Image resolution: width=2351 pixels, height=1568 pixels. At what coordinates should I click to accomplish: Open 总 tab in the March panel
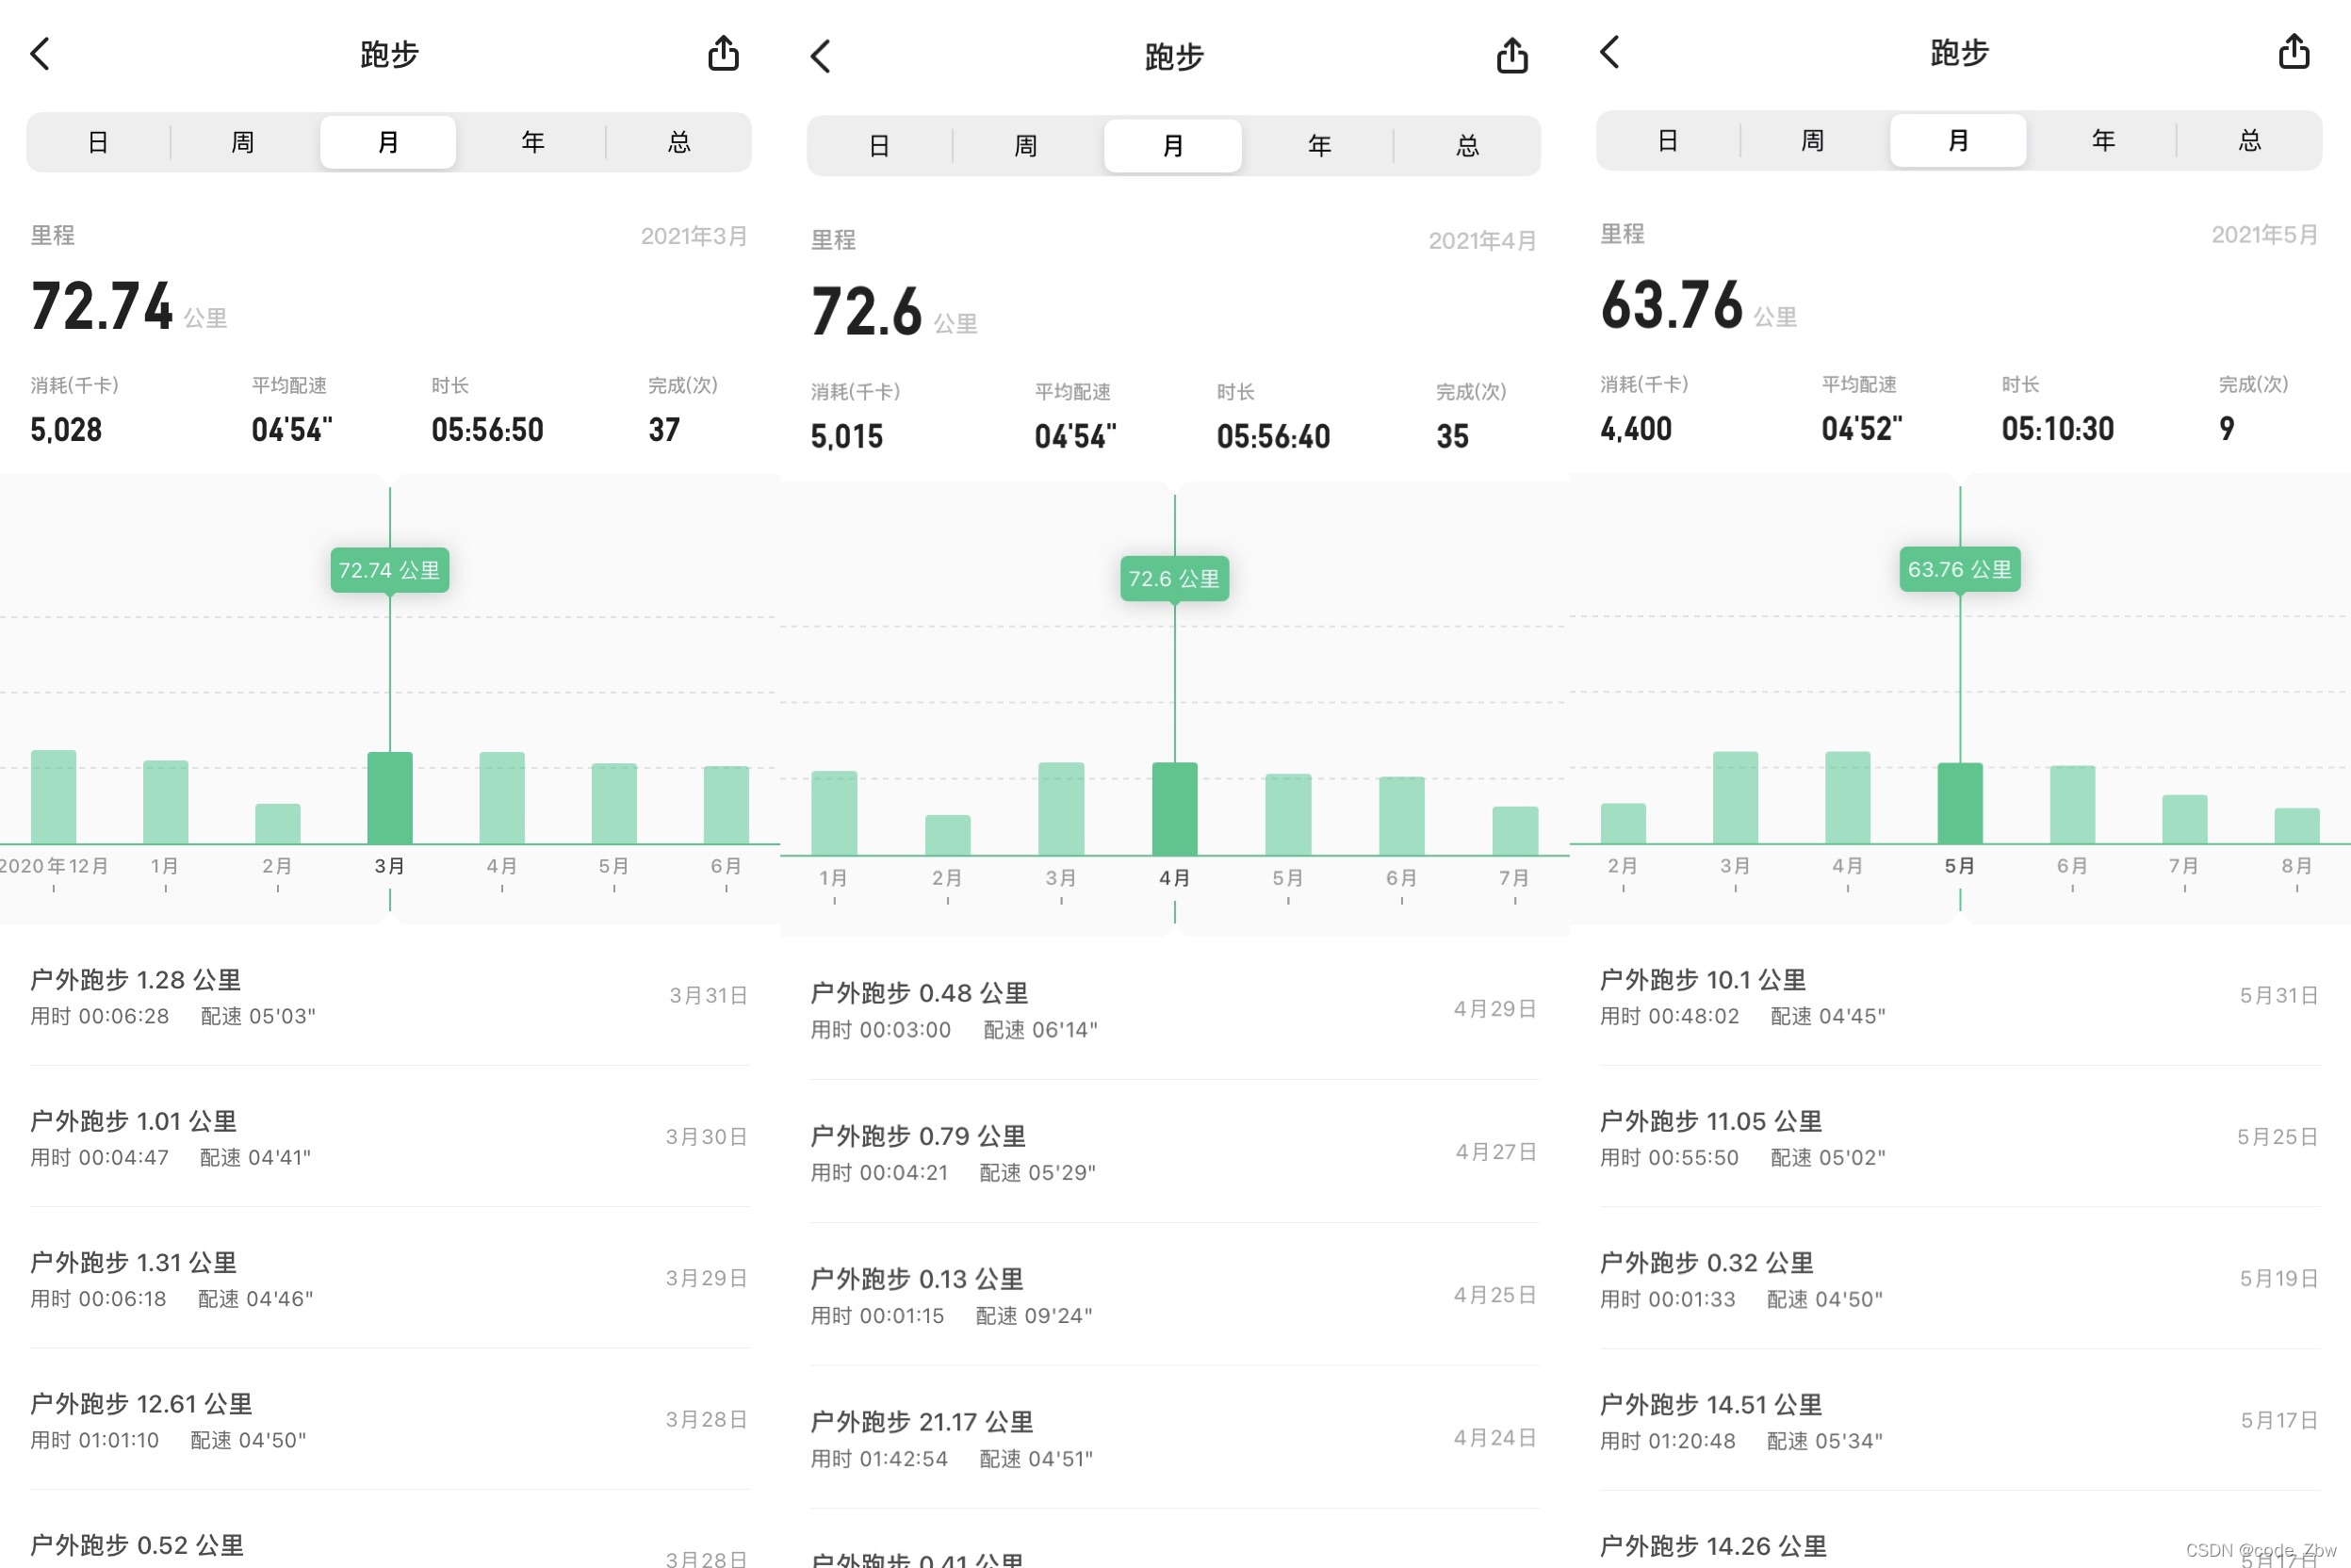[679, 142]
